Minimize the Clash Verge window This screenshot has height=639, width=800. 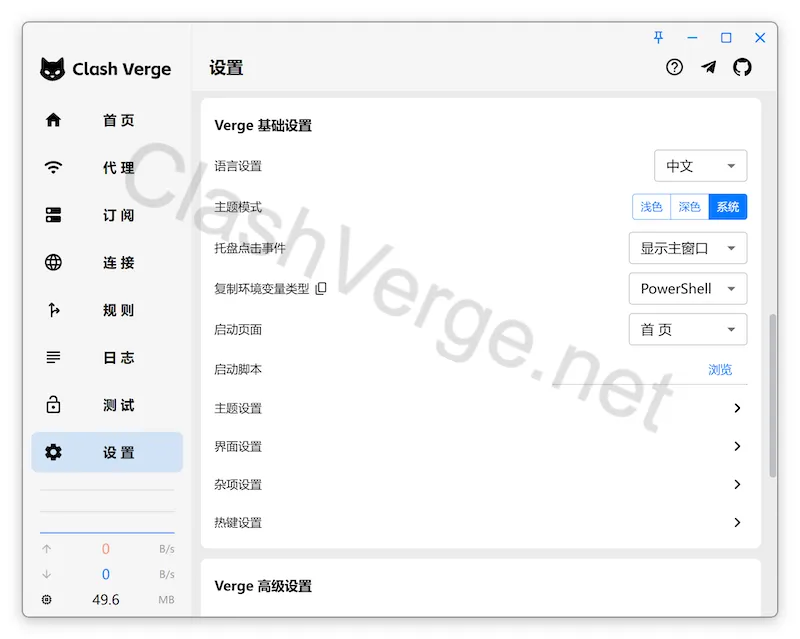[692, 37]
